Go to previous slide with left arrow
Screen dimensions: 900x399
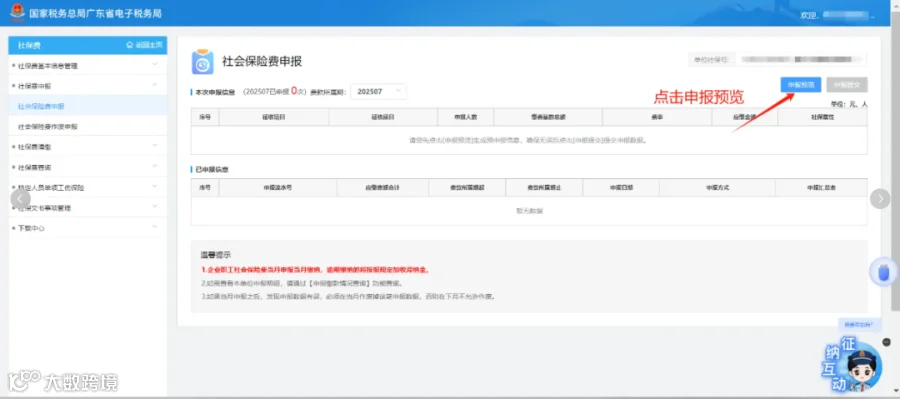(20, 198)
